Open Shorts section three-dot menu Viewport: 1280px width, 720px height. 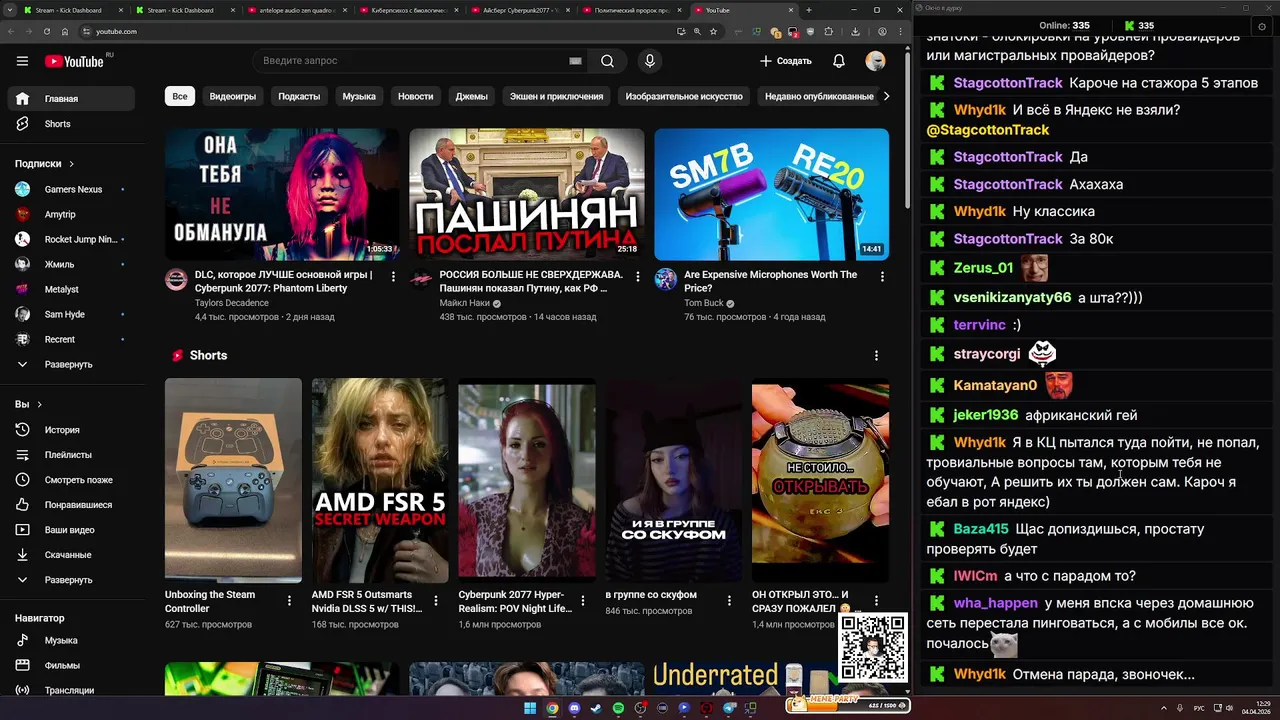pyautogui.click(x=877, y=356)
